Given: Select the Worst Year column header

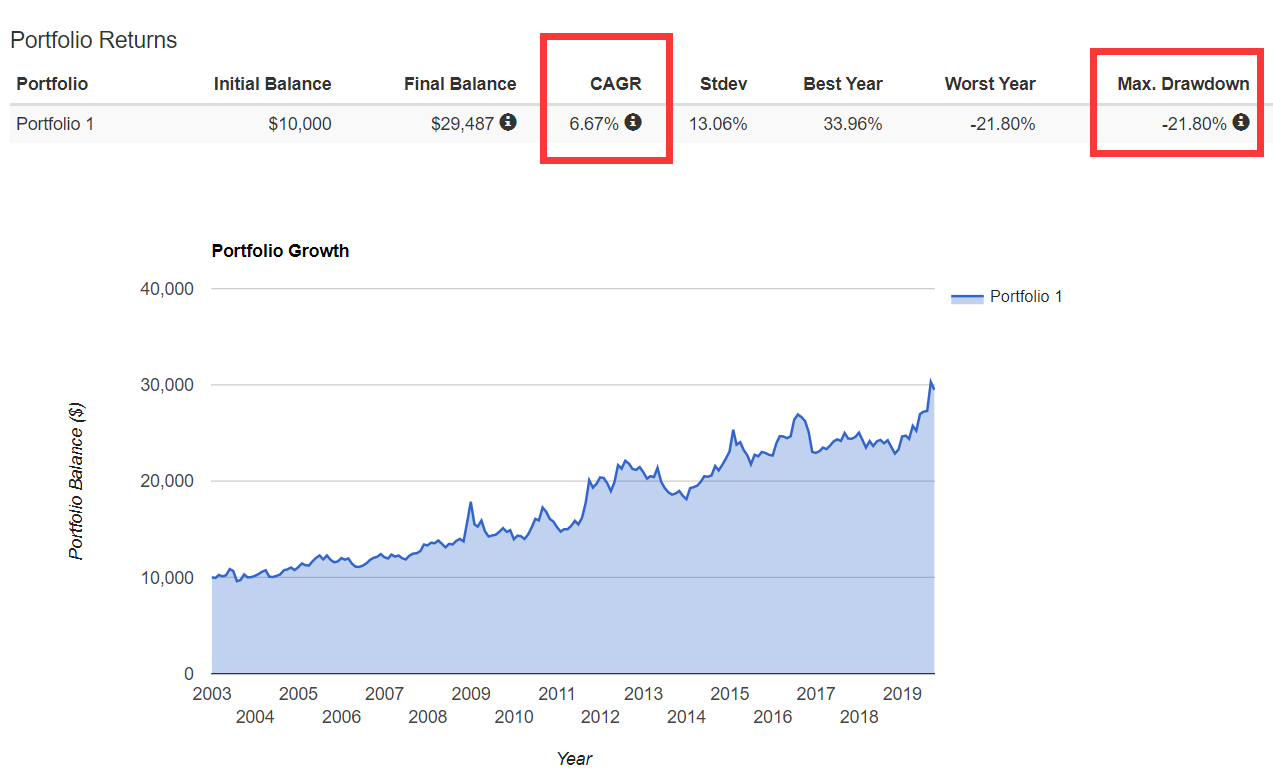Looking at the screenshot, I should (989, 84).
